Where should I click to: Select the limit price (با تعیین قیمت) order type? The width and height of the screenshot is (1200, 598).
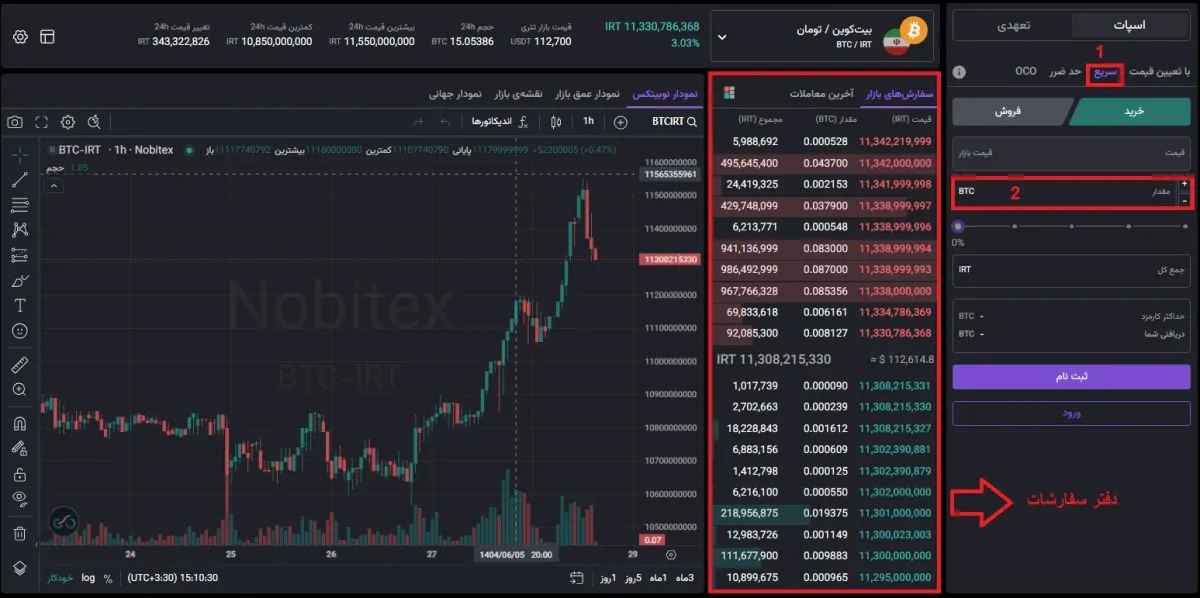pos(1159,72)
